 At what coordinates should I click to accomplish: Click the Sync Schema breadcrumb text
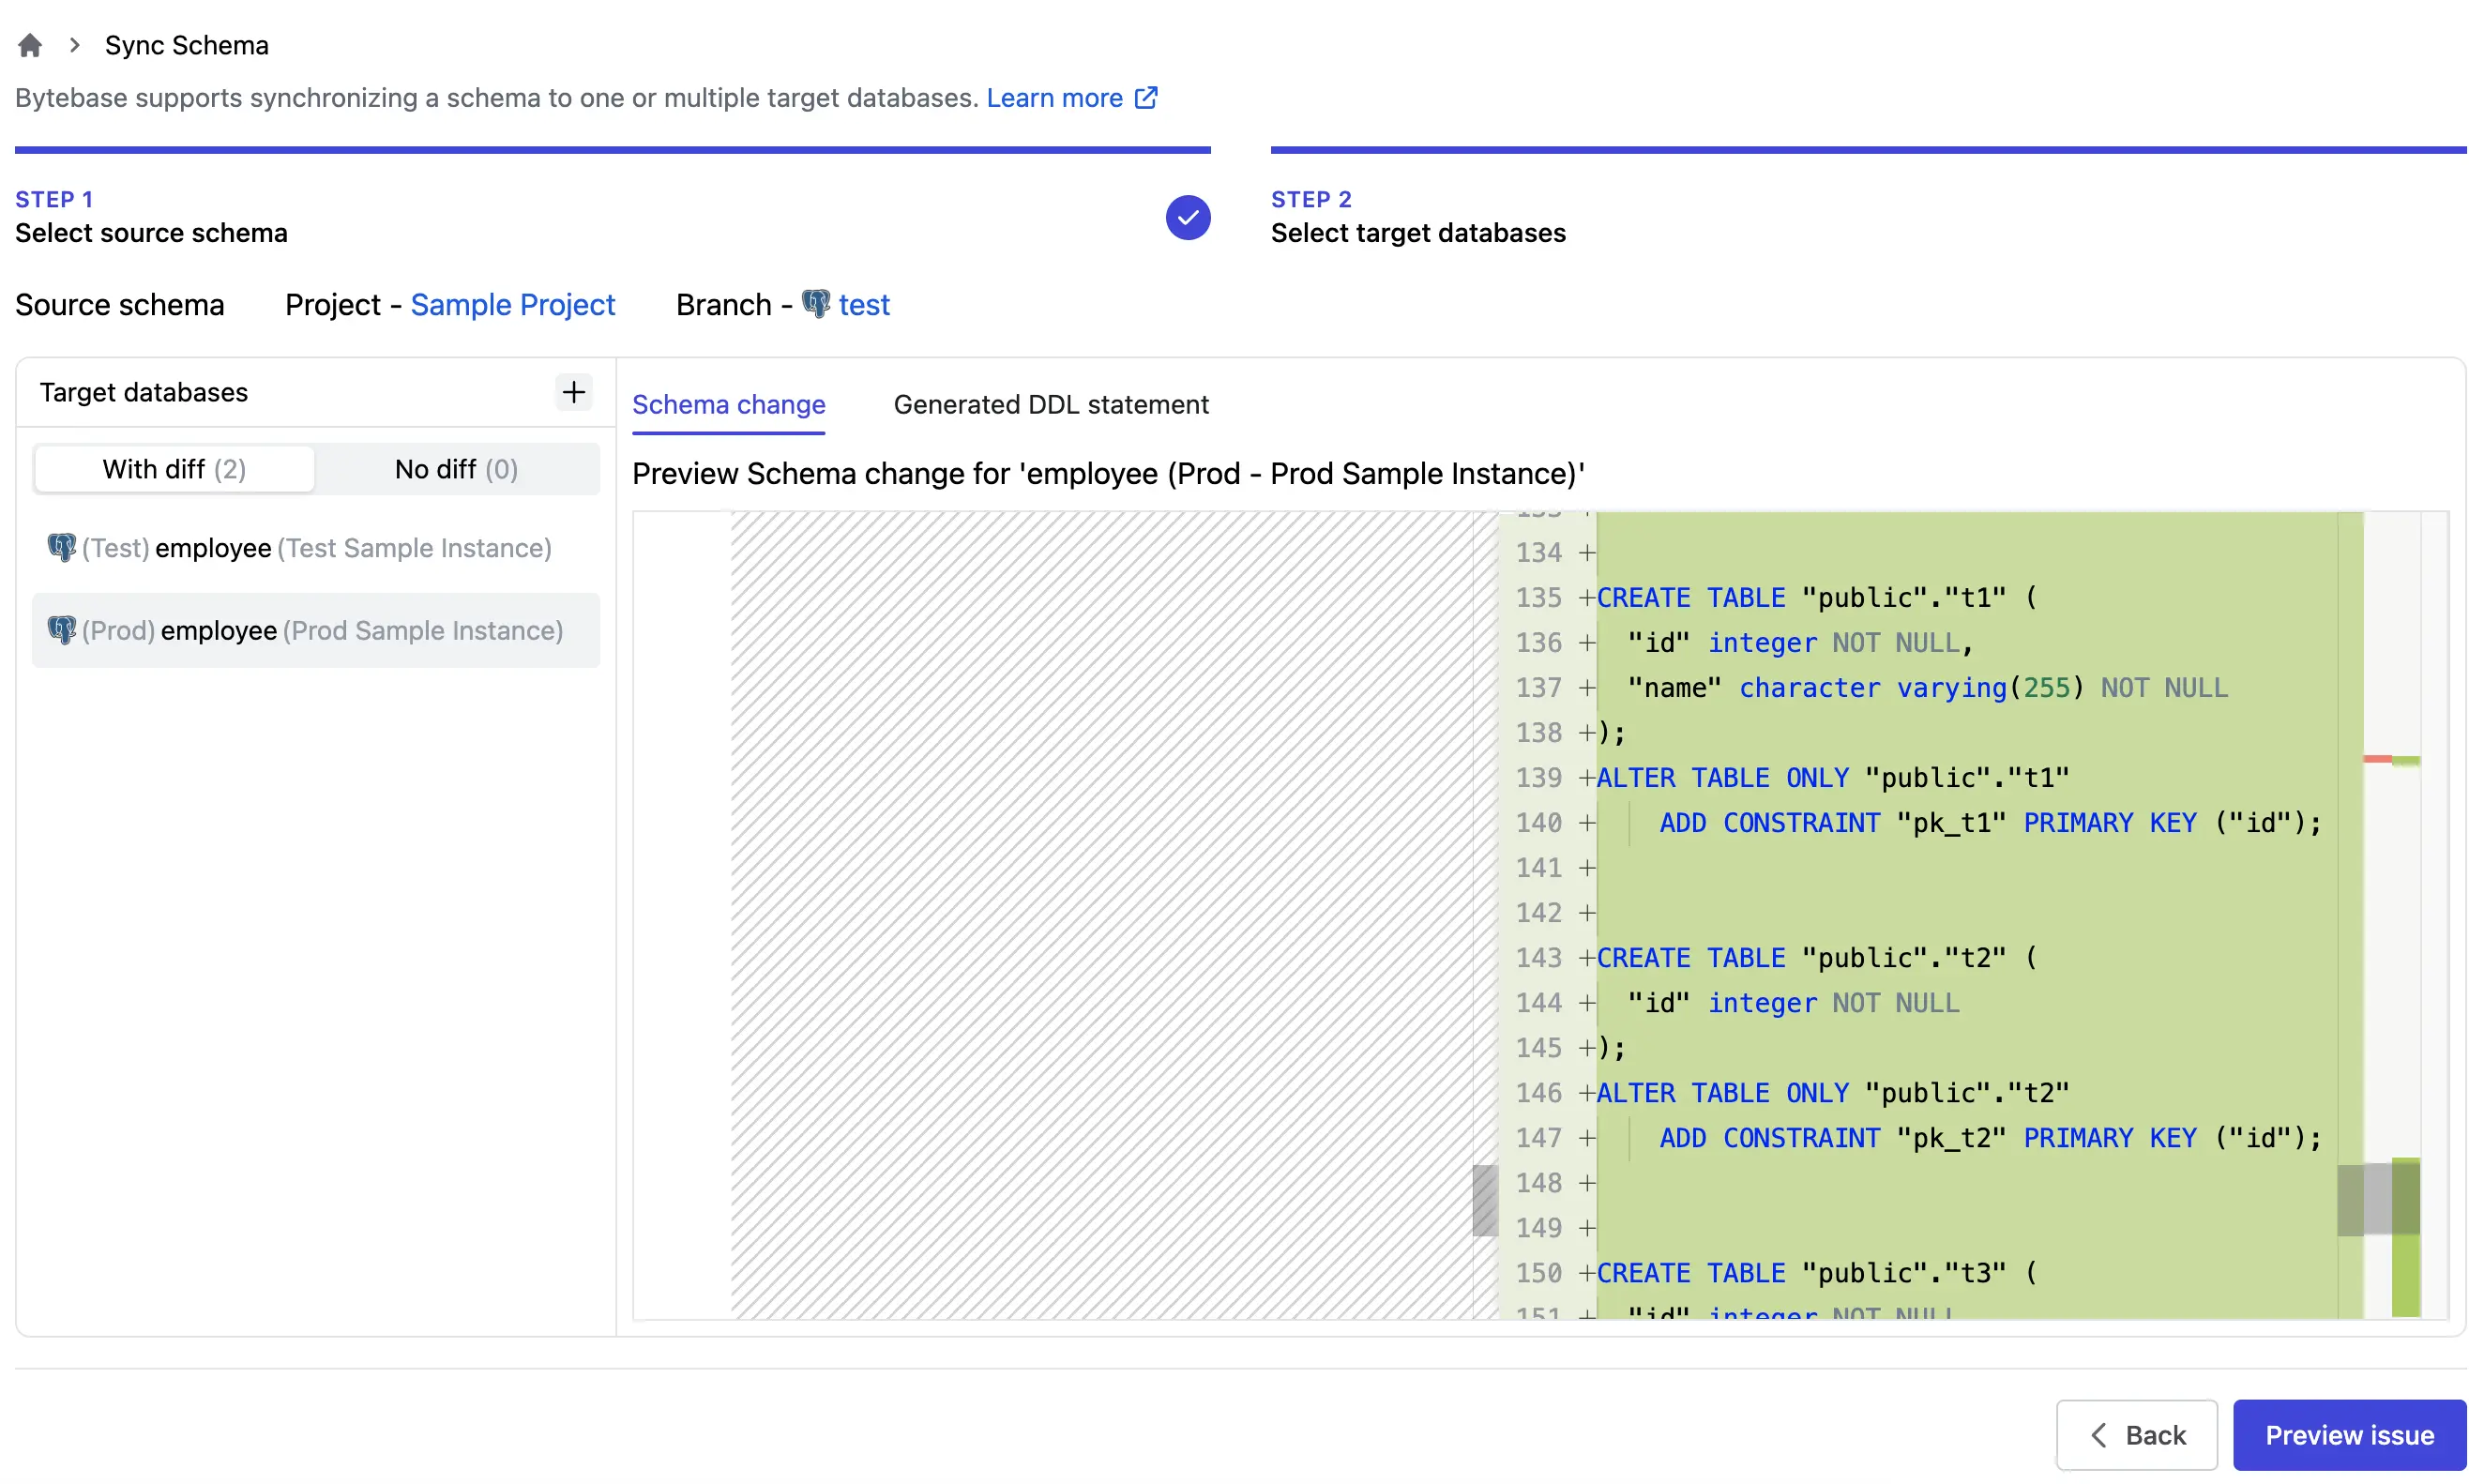coord(186,45)
